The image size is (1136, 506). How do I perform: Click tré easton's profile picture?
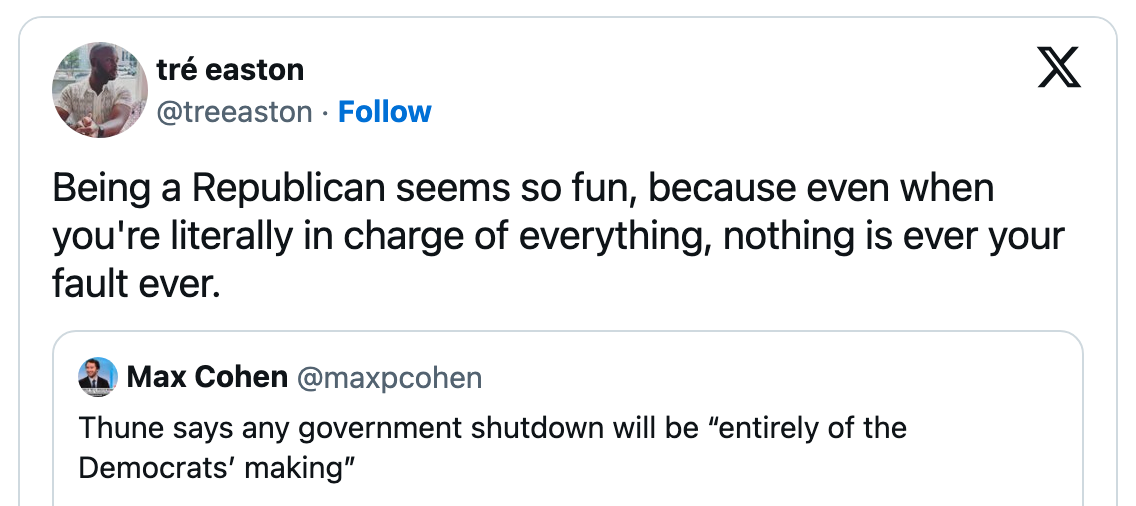pyautogui.click(x=100, y=90)
